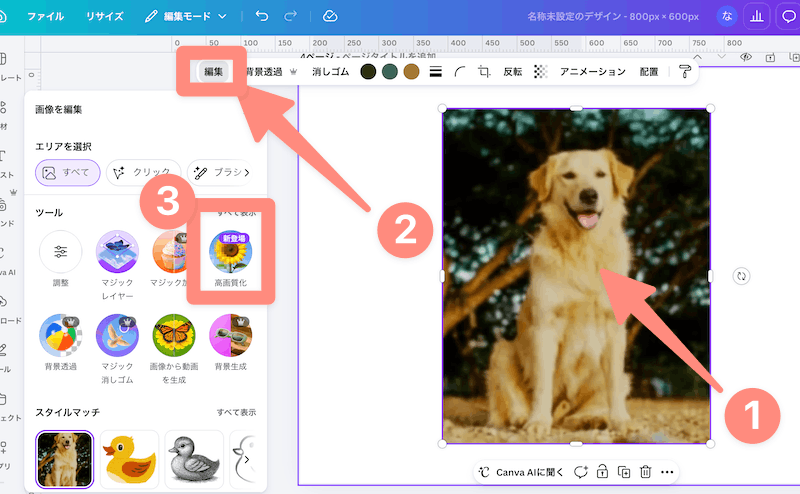This screenshot has height=494, width=800.
Task: Toggle the lock icon below the image
Action: 603,472
